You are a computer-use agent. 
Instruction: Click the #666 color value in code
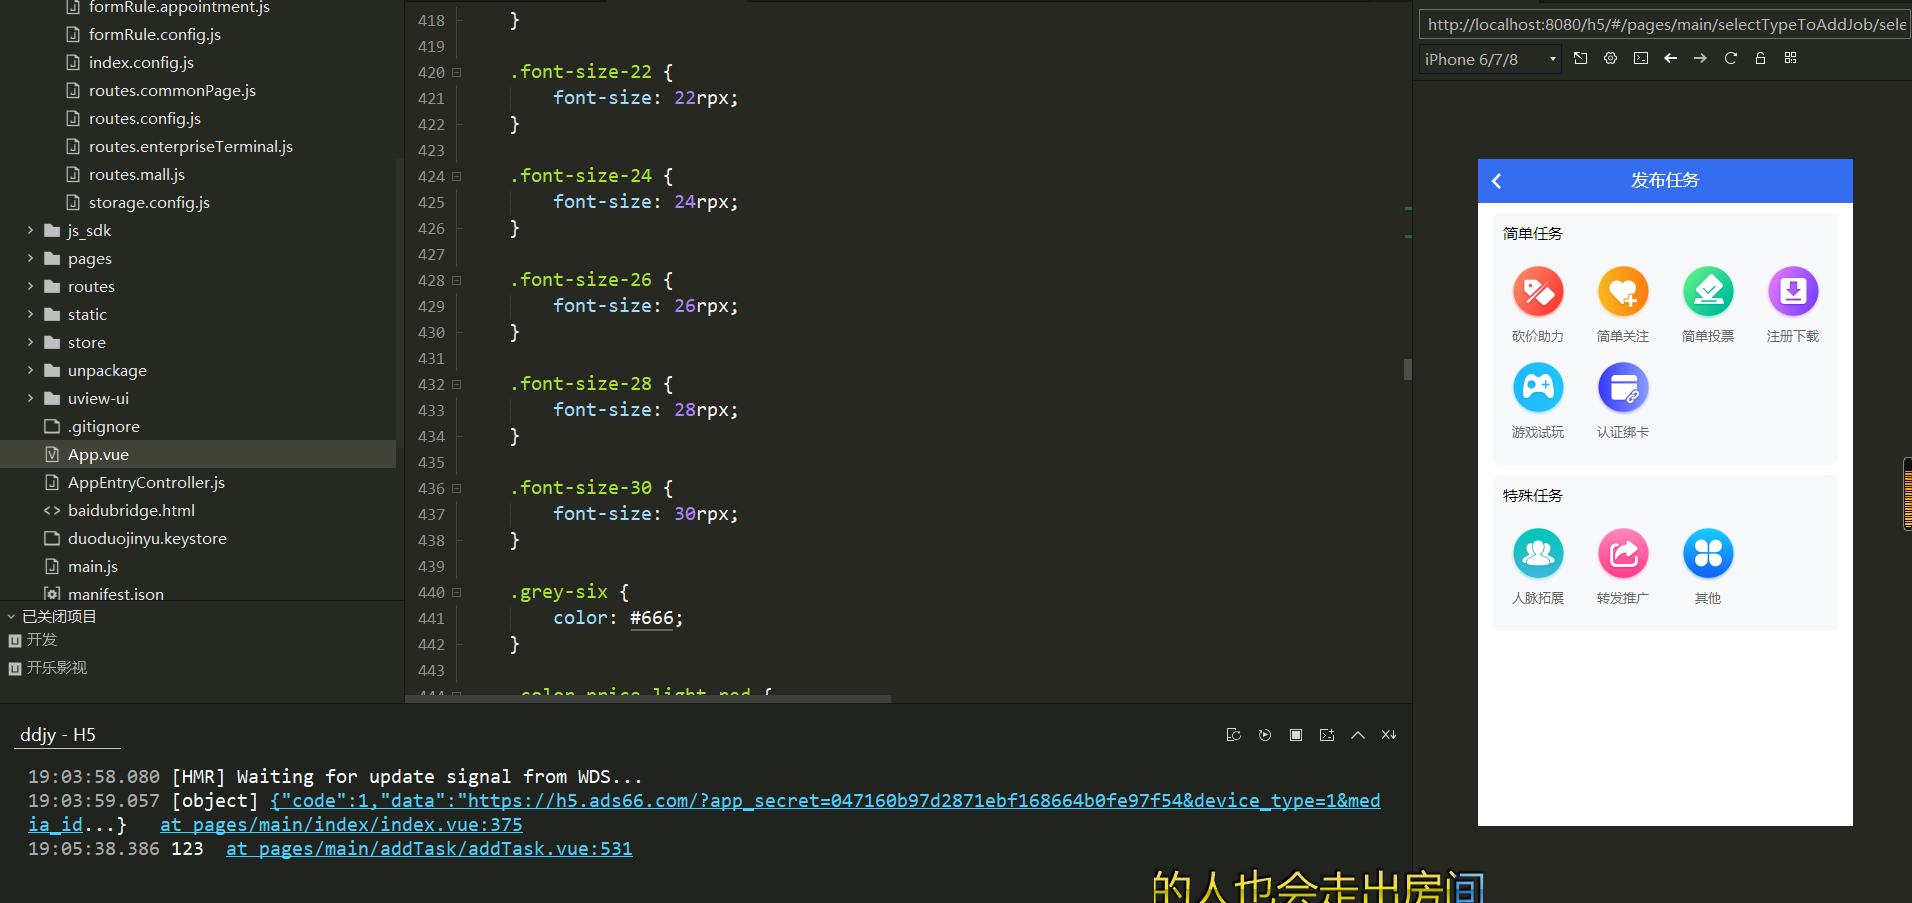[x=651, y=618]
